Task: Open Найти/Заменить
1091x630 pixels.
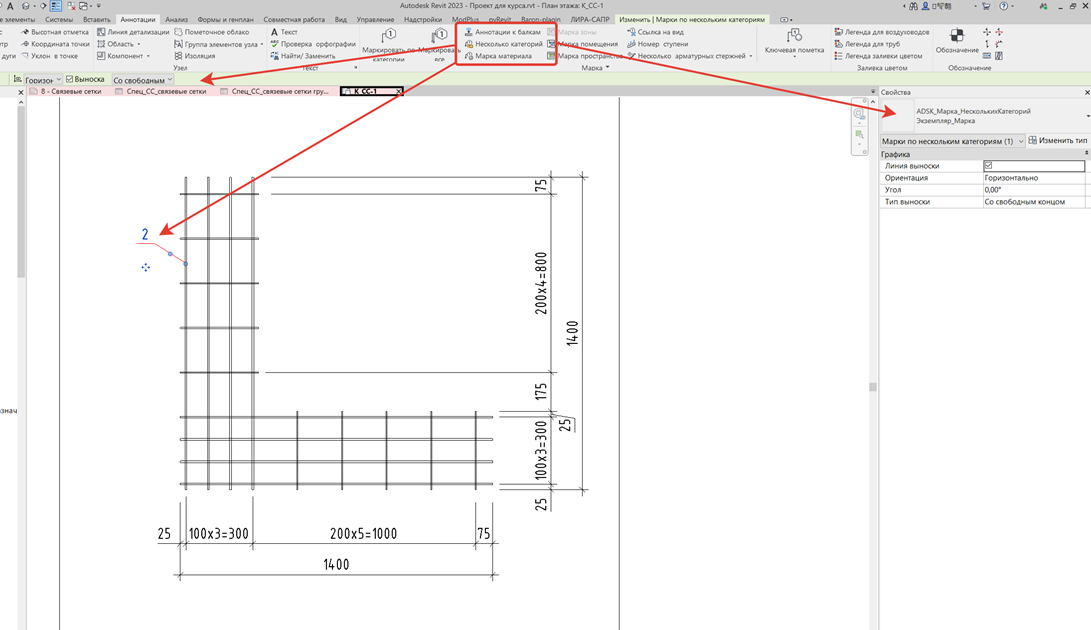Action: [303, 56]
